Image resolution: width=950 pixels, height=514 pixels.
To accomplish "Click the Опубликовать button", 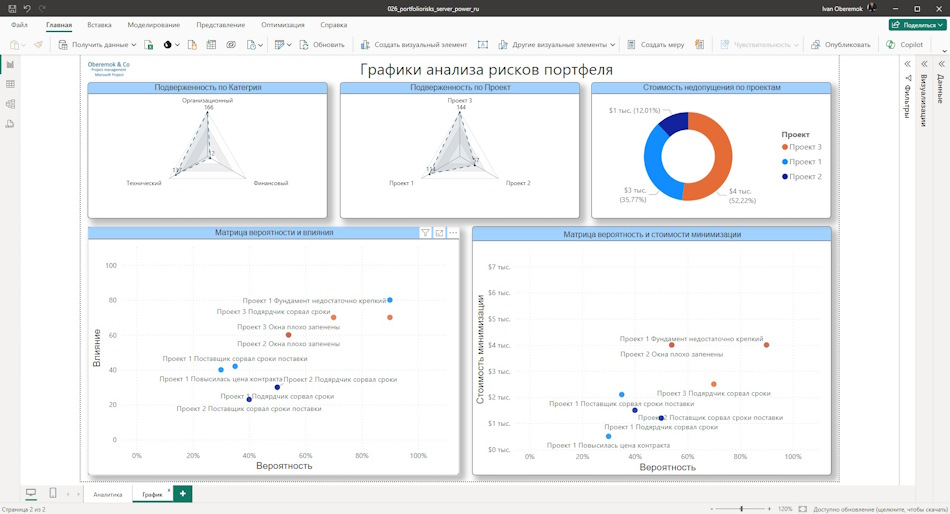I will 841,45.
